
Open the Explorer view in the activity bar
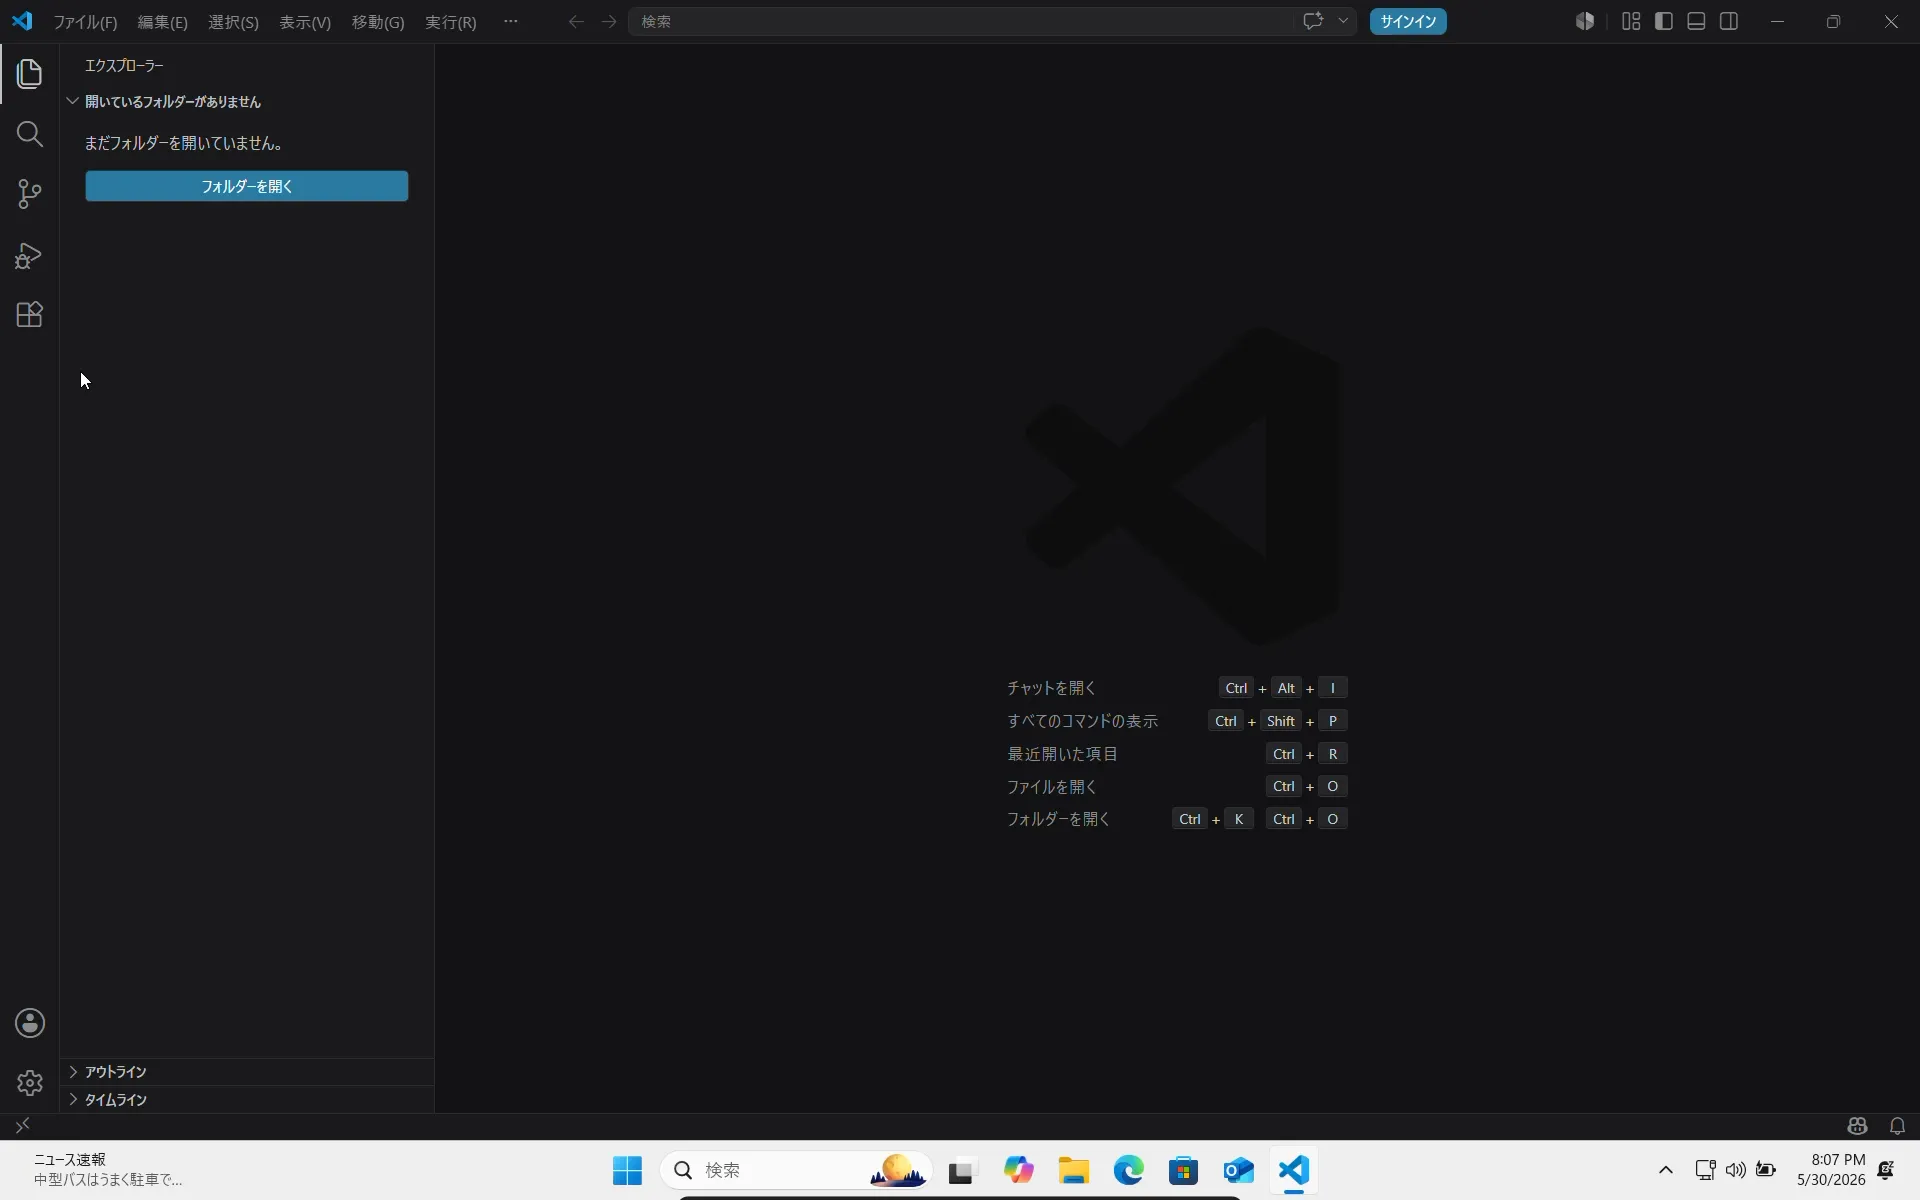pos(30,73)
